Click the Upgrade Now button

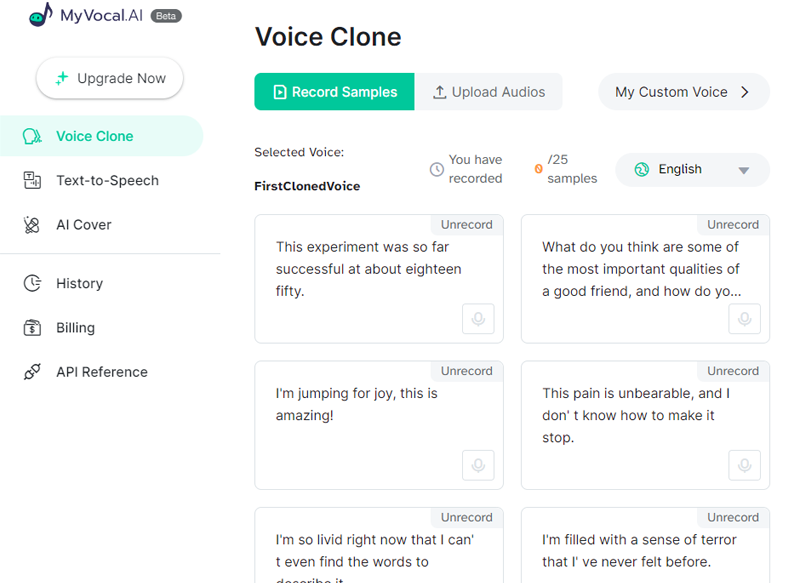[110, 78]
